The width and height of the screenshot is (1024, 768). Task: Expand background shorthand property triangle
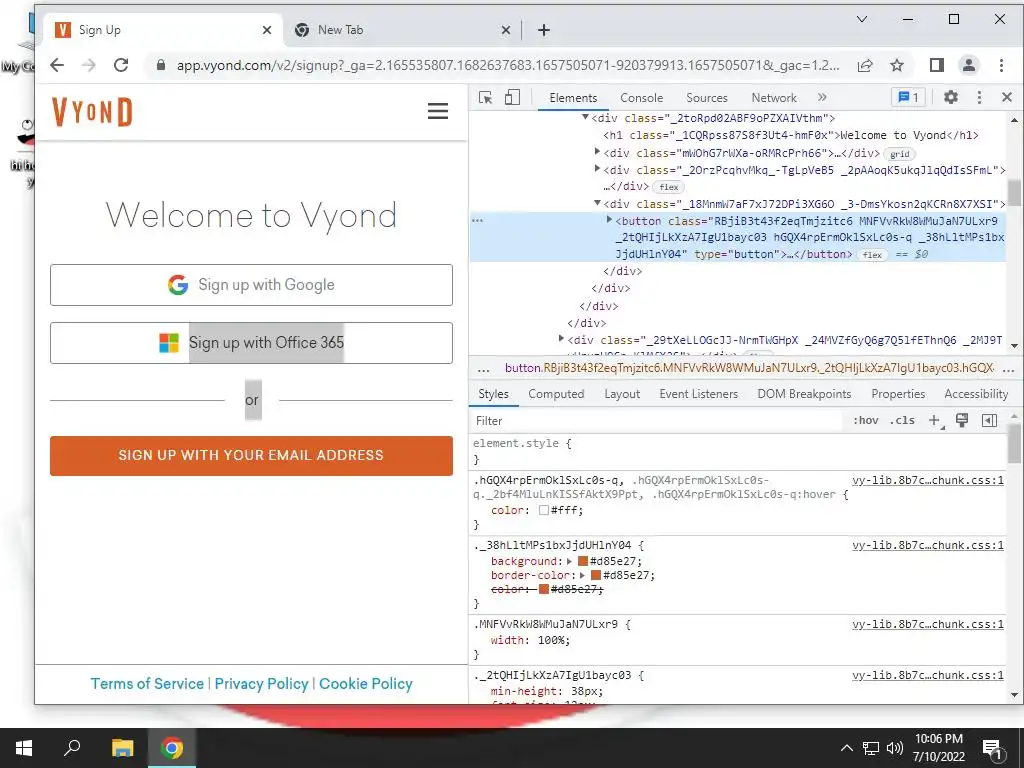(x=569, y=561)
